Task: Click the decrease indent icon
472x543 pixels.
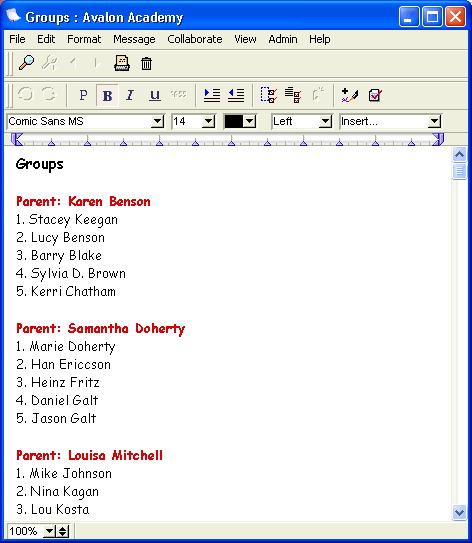Action: coord(236,95)
